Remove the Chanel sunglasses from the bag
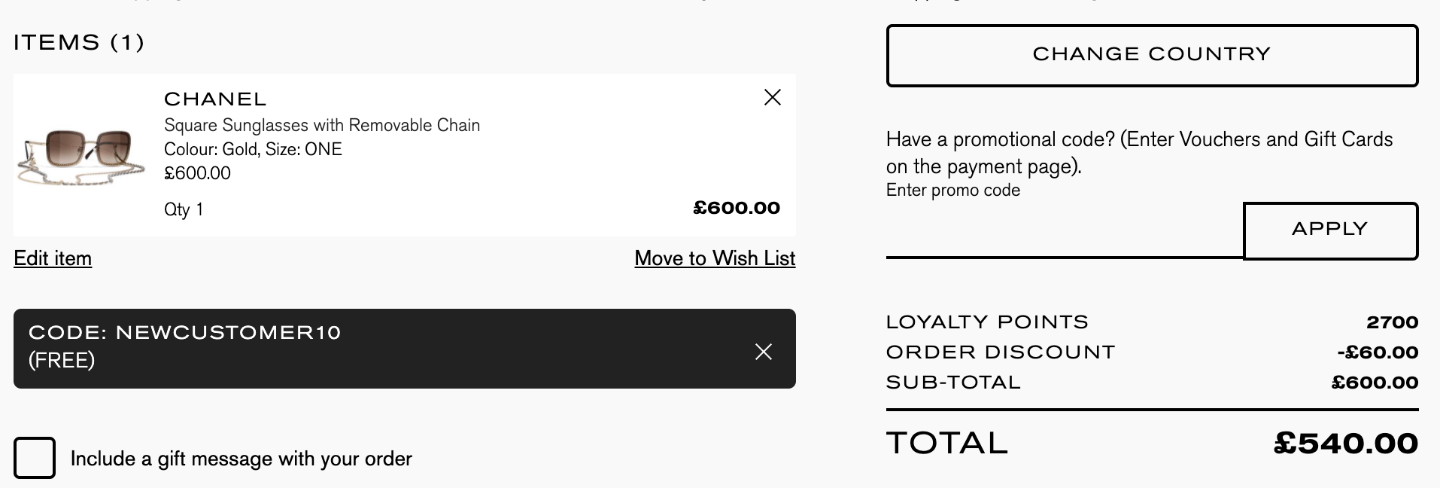 click(772, 97)
